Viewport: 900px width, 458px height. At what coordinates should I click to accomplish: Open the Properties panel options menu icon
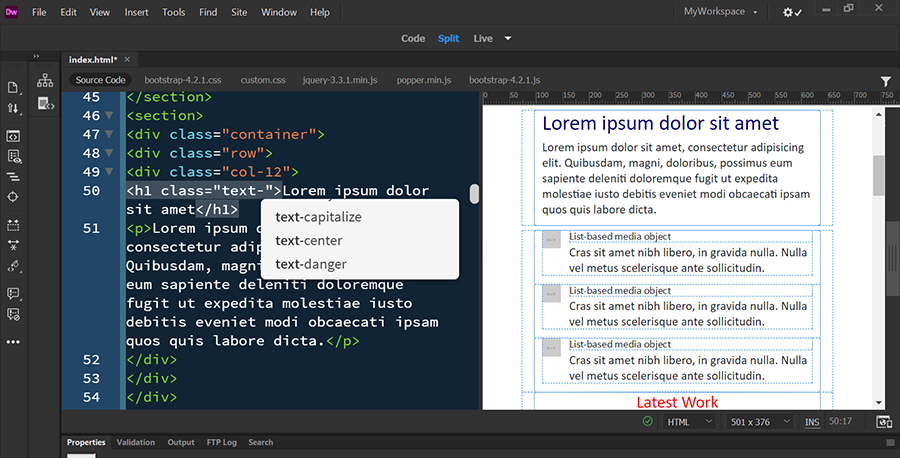[890, 443]
